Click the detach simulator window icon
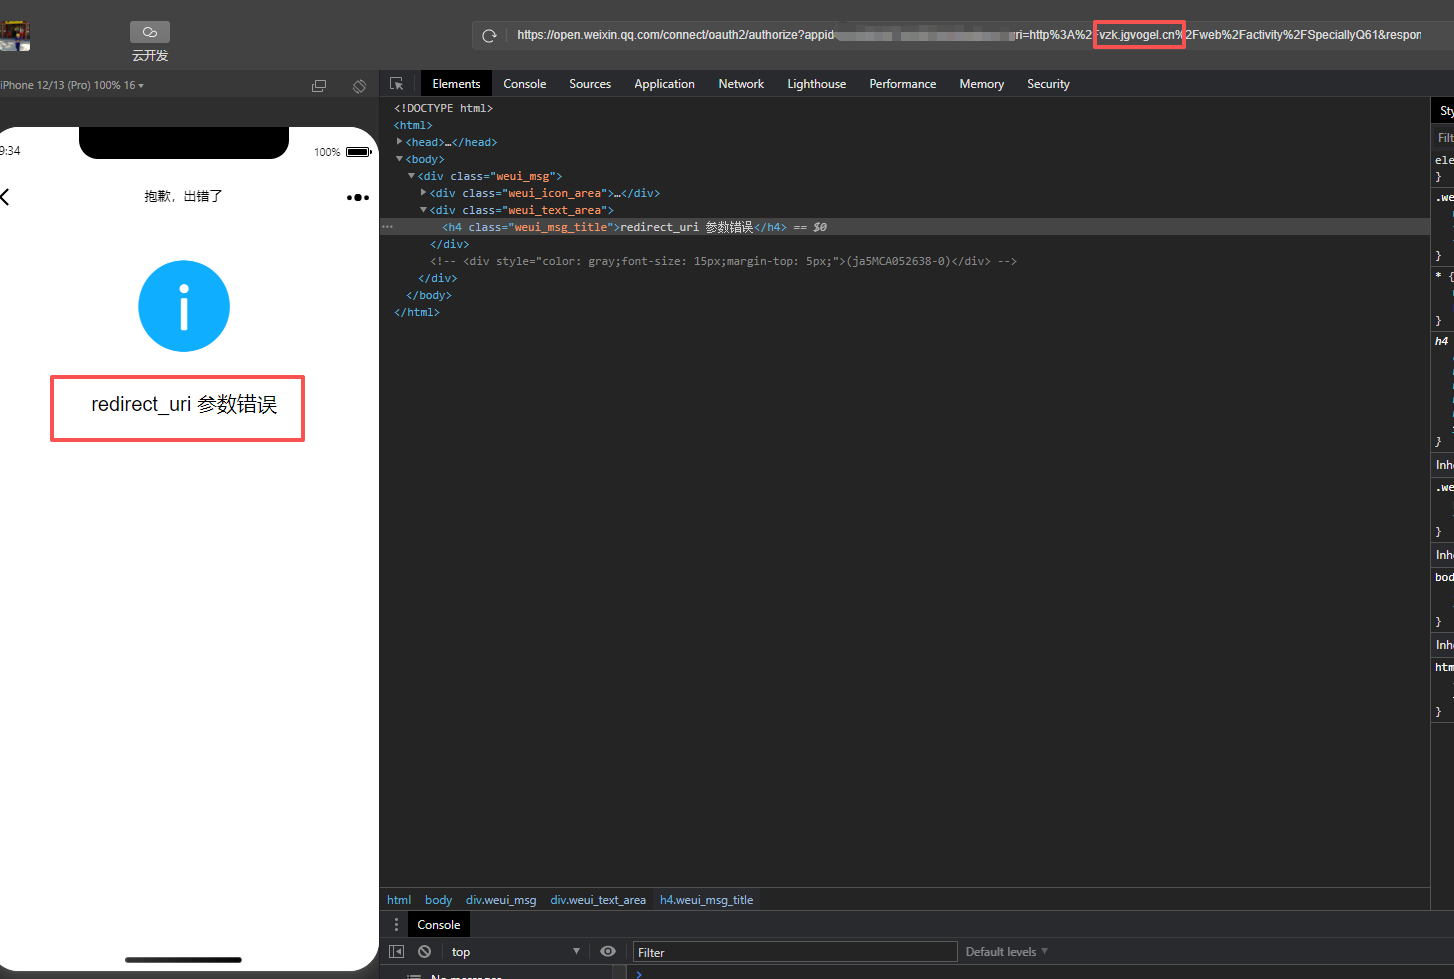Viewport: 1454px width, 979px height. [319, 86]
